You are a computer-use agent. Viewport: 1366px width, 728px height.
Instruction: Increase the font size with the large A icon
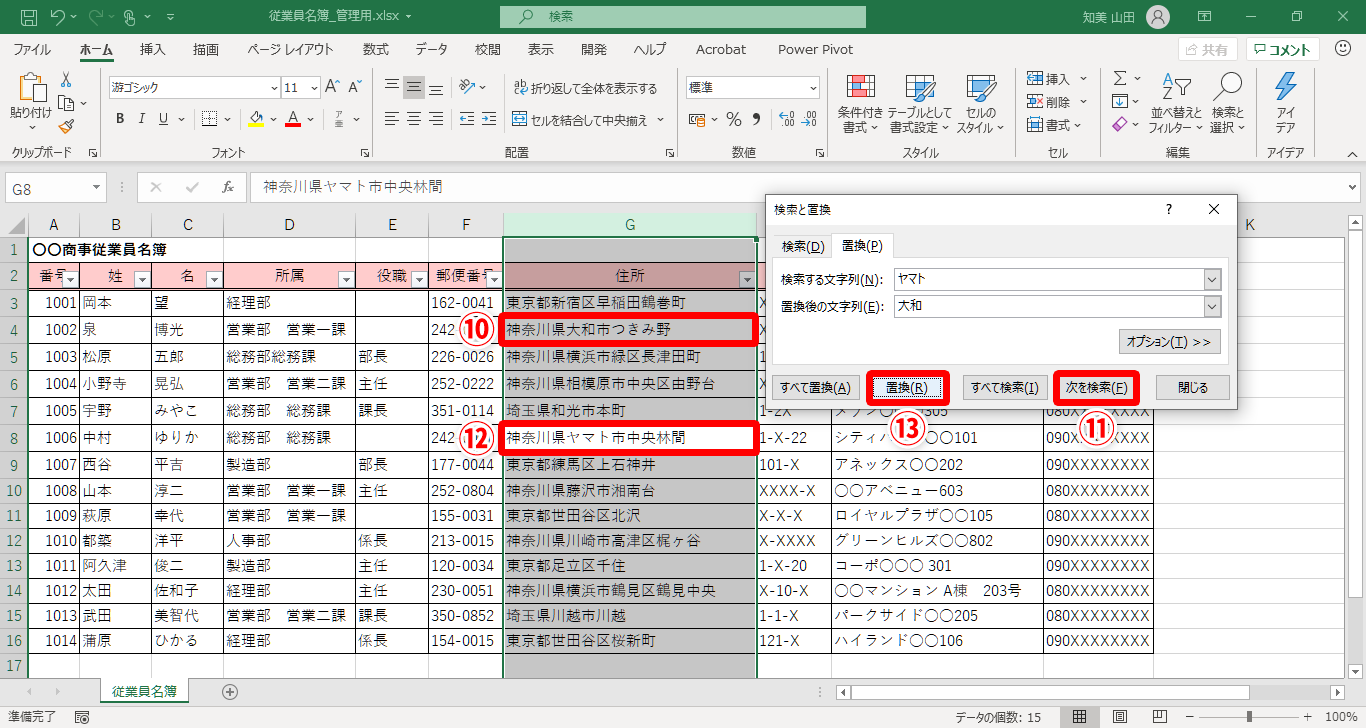[332, 87]
